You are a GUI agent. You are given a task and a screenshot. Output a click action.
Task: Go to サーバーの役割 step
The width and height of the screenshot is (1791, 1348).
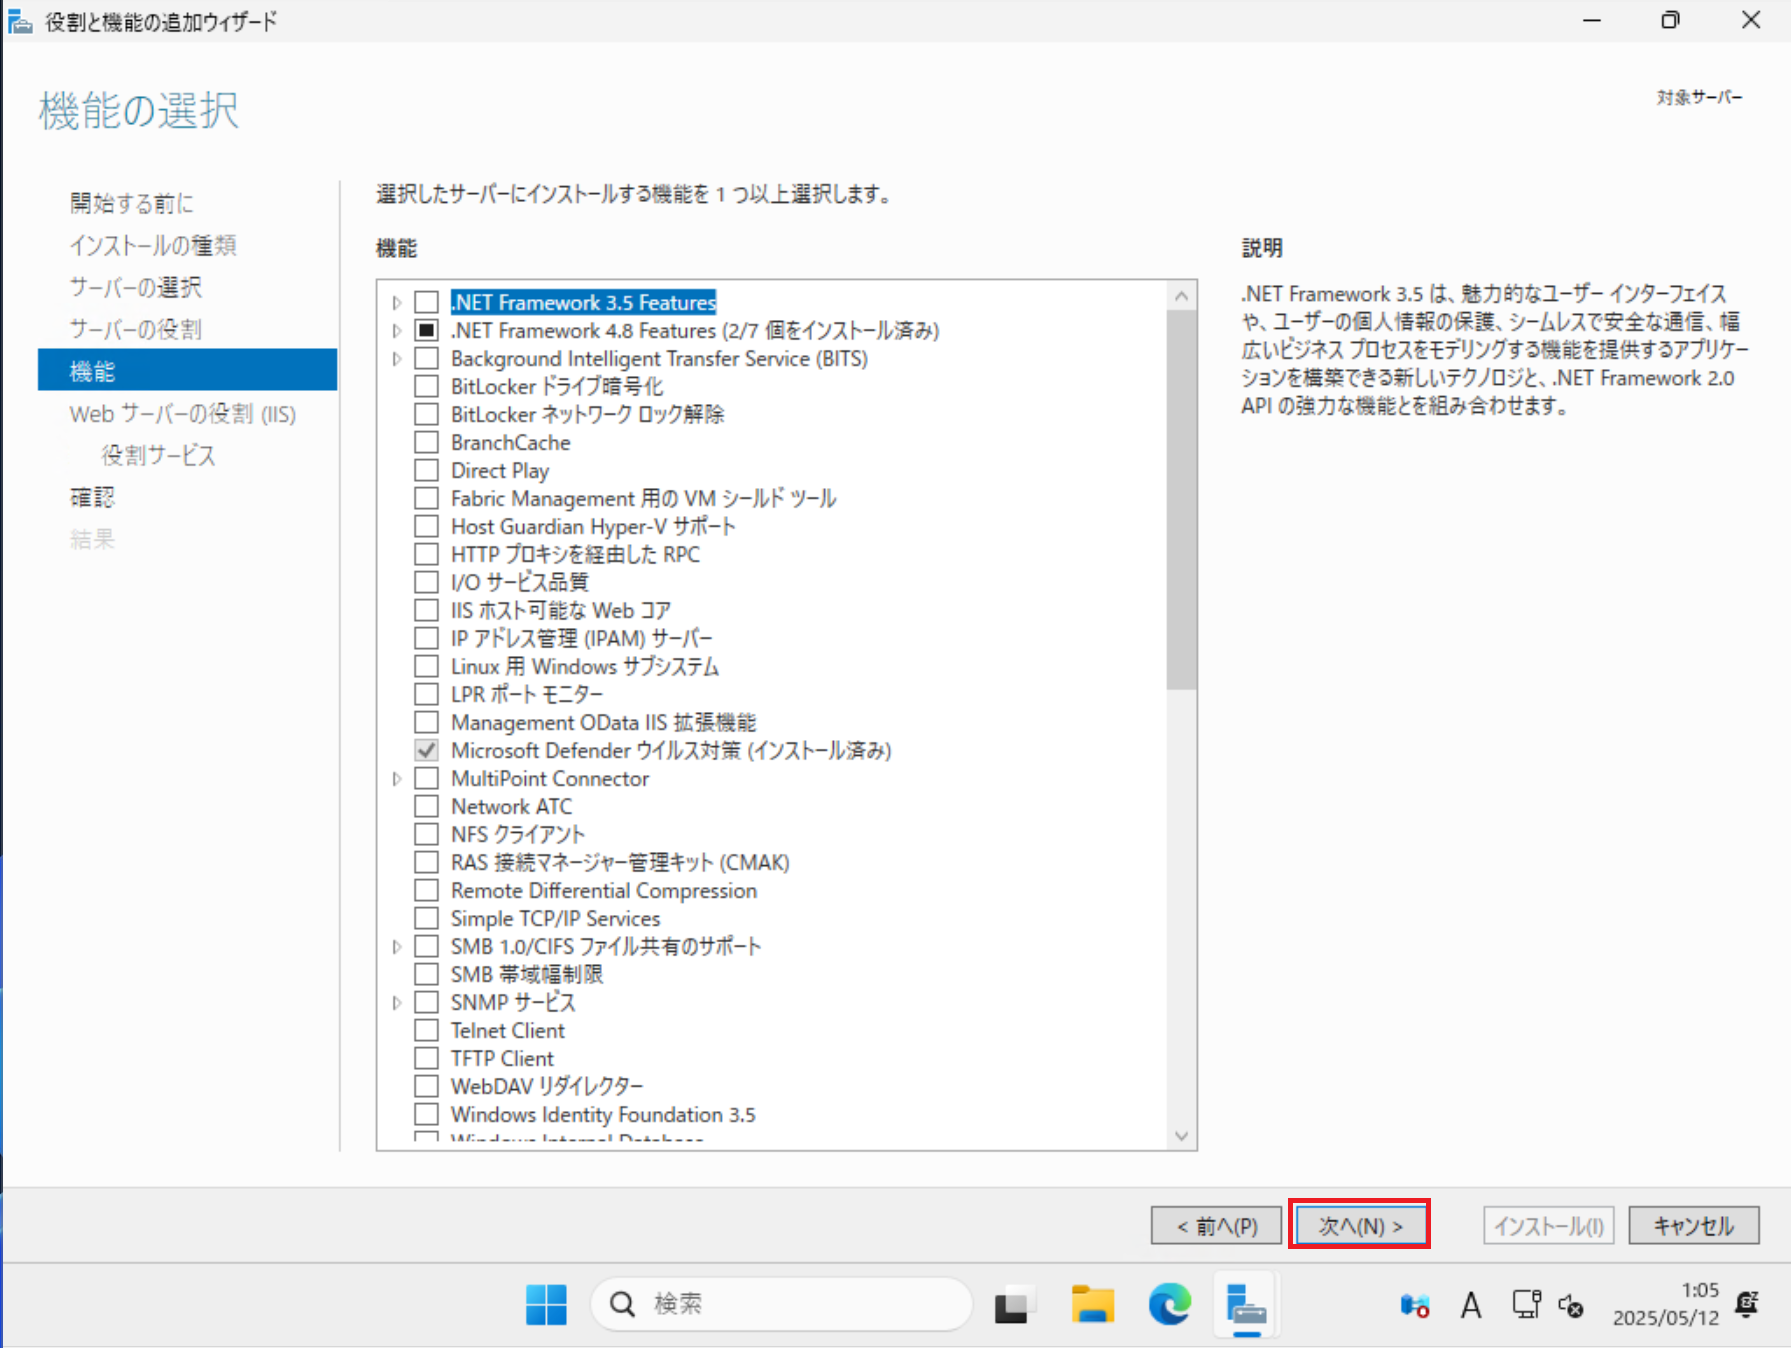click(x=135, y=329)
